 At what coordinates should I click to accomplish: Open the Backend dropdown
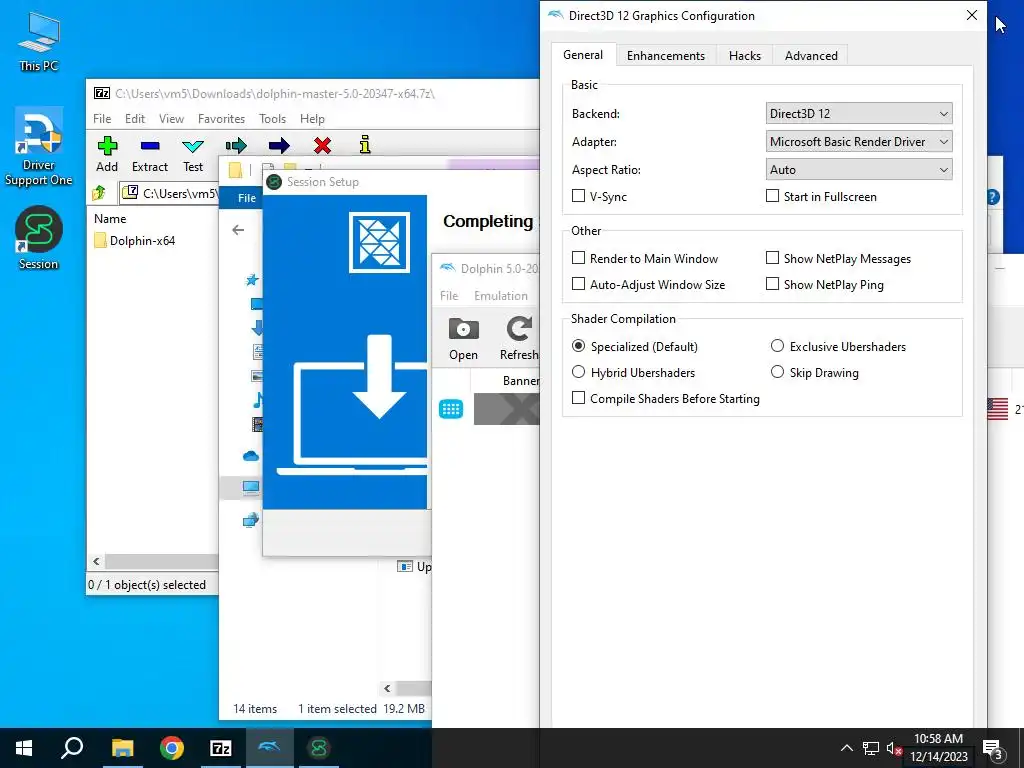coord(859,114)
